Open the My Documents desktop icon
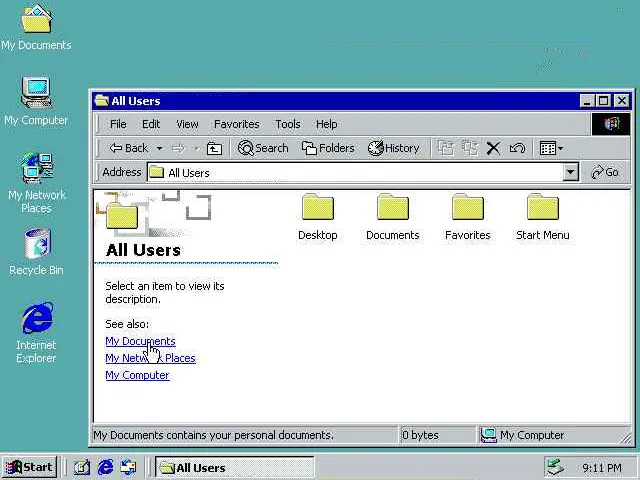The height and width of the screenshot is (480, 640). pos(36,27)
